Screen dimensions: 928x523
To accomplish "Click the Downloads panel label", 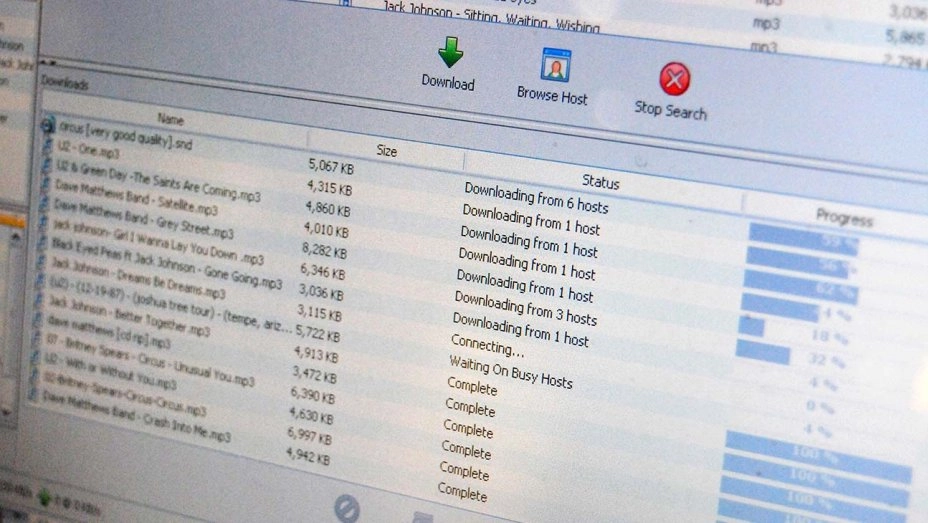I will (x=65, y=83).
